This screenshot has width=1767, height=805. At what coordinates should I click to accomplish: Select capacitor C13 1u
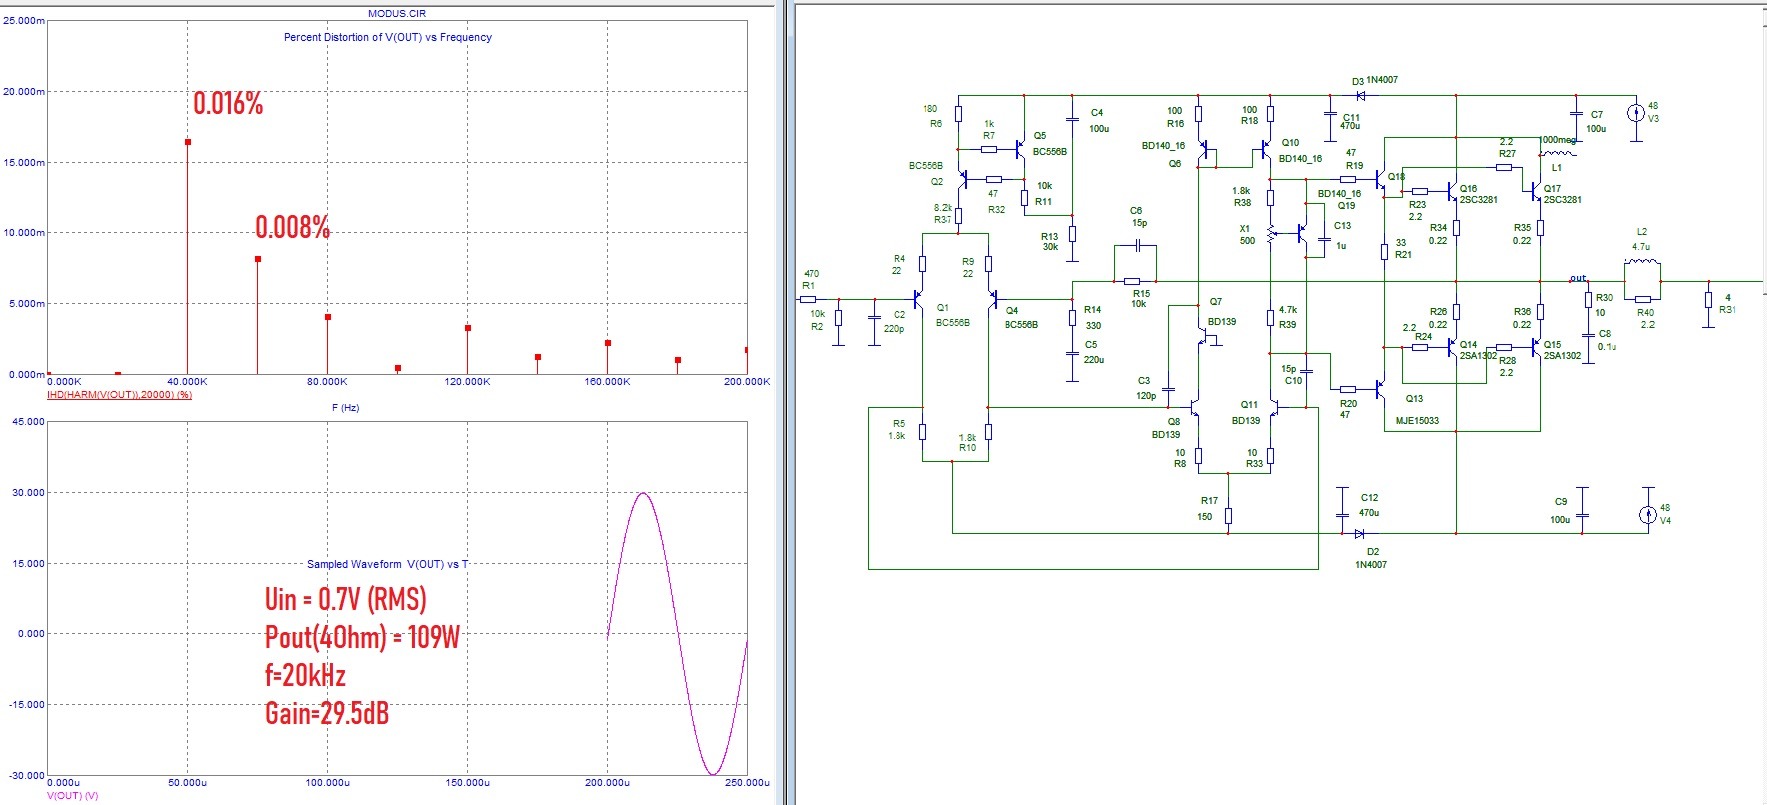point(1325,240)
